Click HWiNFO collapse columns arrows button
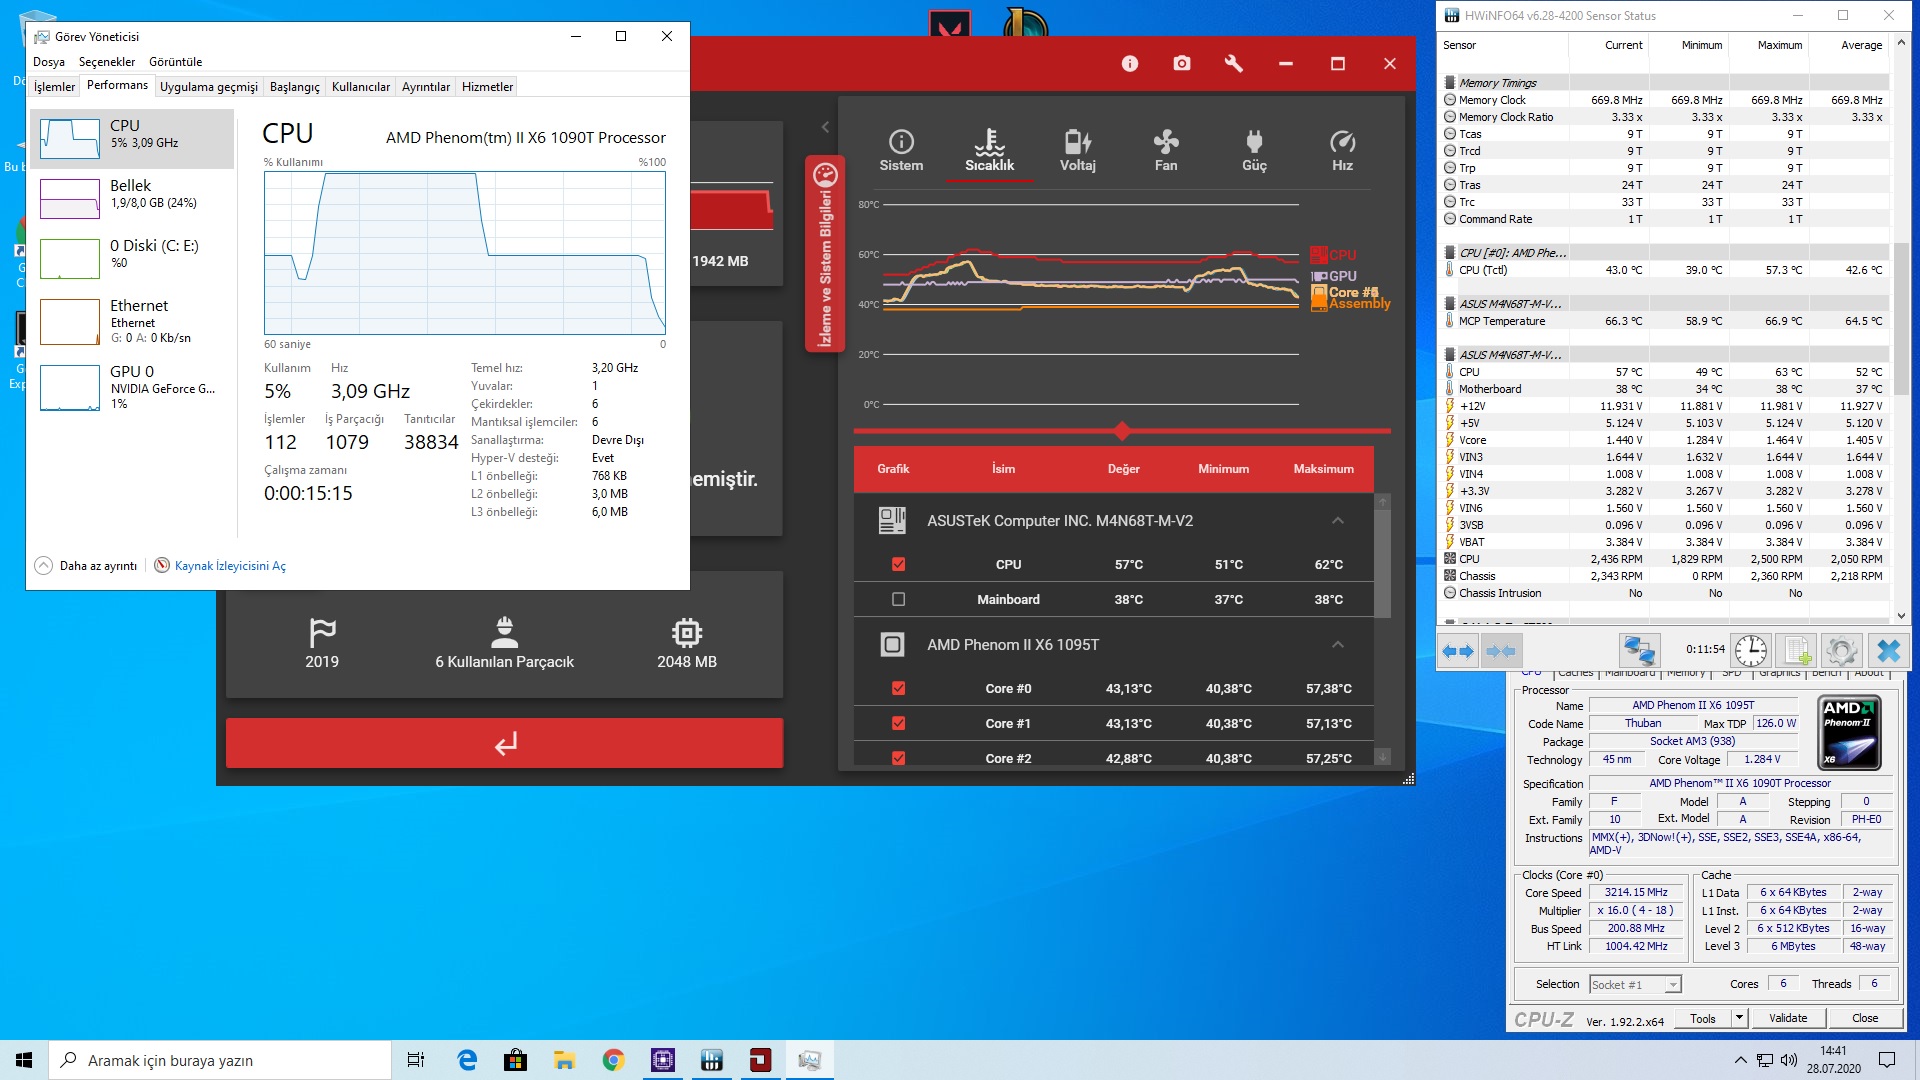This screenshot has width=1920, height=1080. coord(1501,651)
